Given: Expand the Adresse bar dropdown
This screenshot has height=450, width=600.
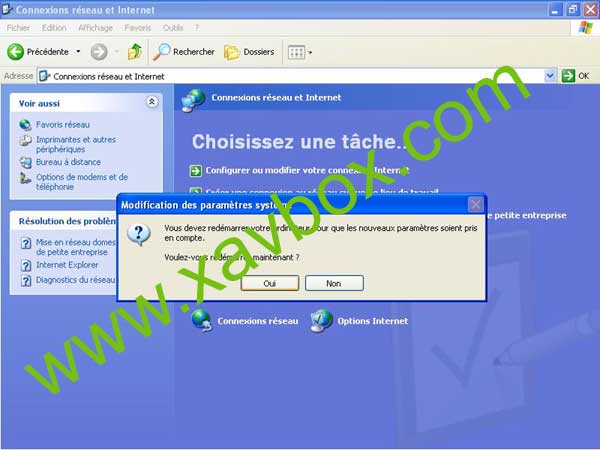Looking at the screenshot, I should click(x=550, y=76).
